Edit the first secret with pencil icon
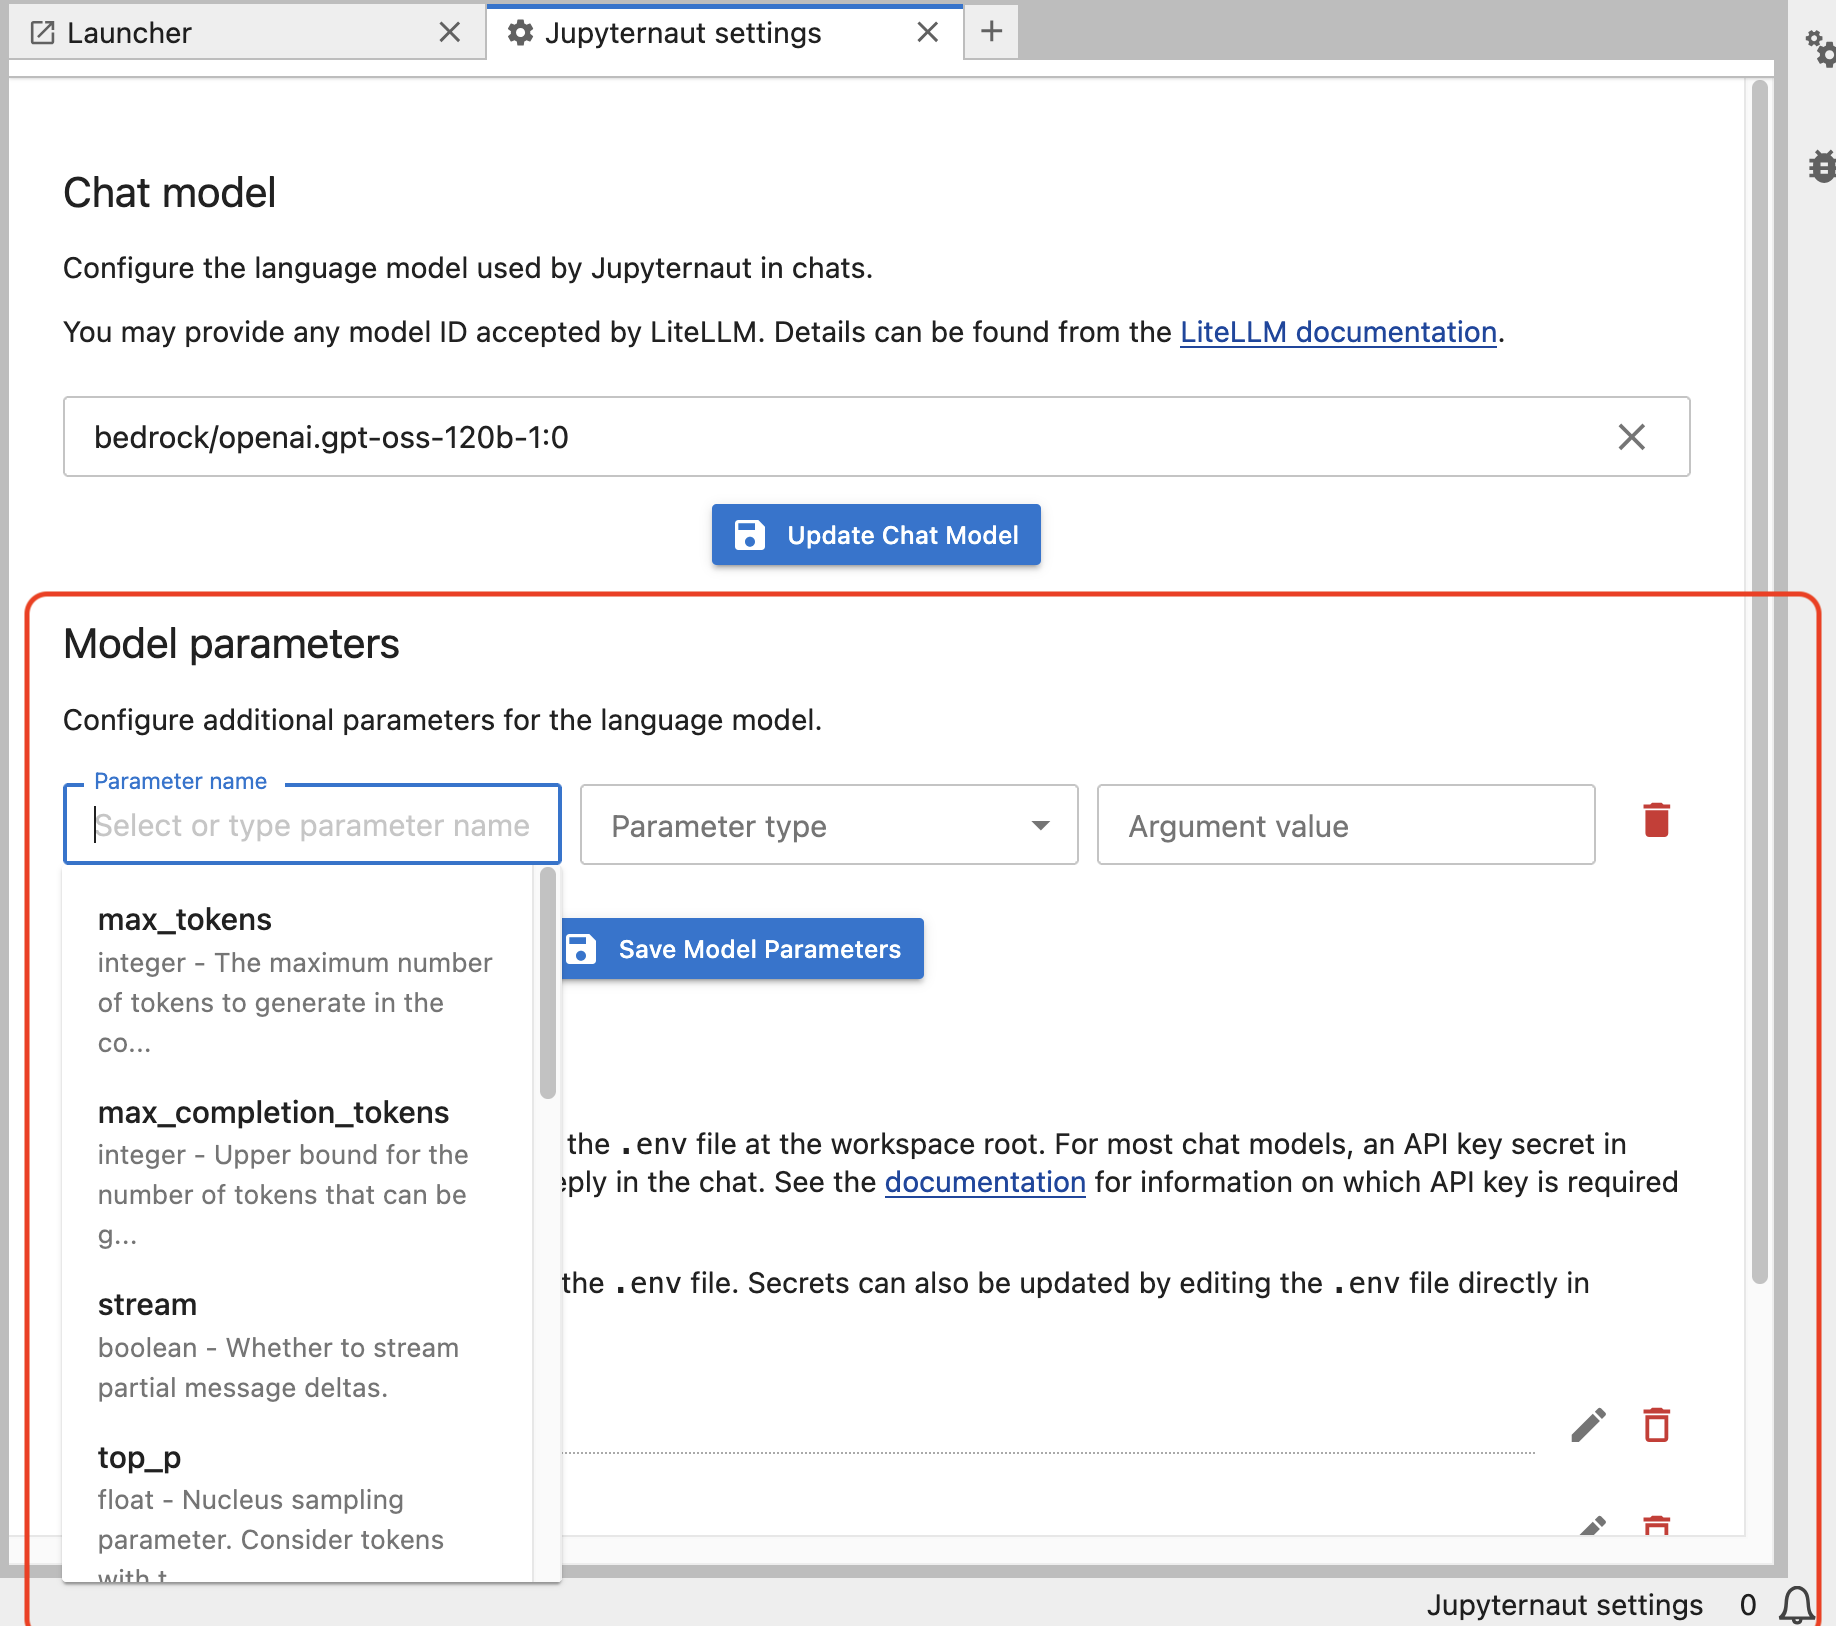Screen dimensions: 1836x1626 tap(1588, 1425)
